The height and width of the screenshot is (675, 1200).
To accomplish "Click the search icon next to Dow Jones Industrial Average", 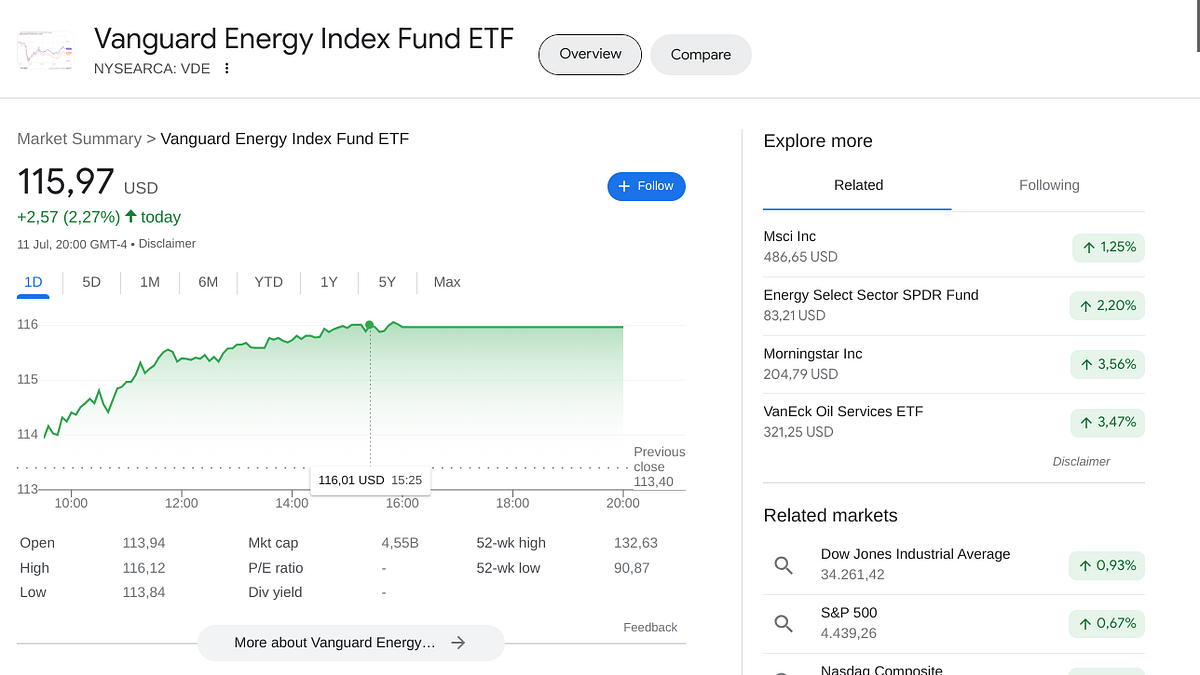I will [784, 565].
